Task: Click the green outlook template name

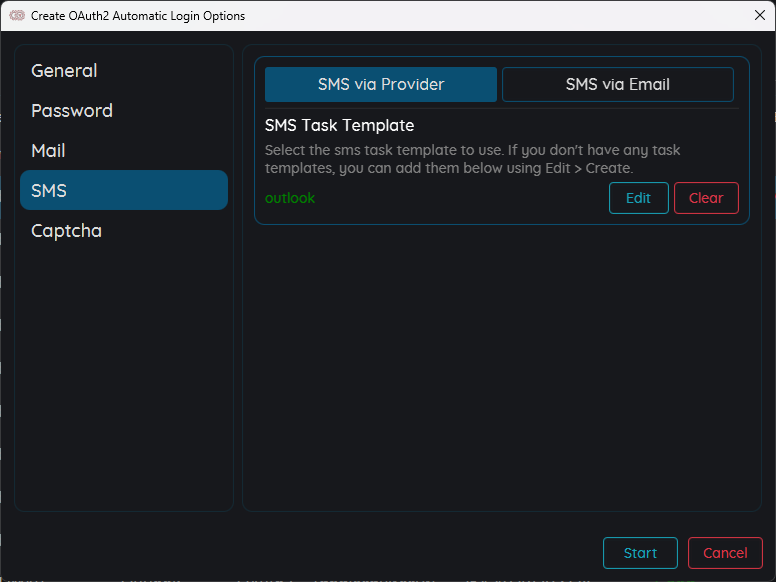Action: 290,198
